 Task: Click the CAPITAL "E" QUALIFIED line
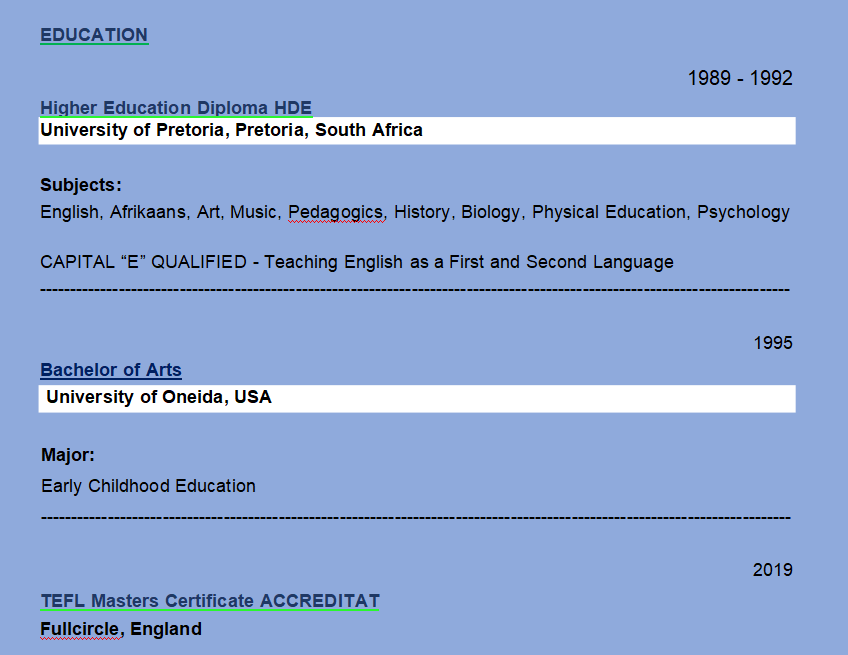coord(357,262)
